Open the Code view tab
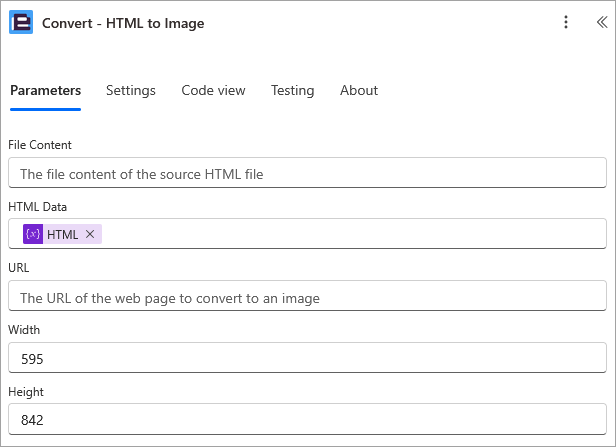 (x=213, y=90)
